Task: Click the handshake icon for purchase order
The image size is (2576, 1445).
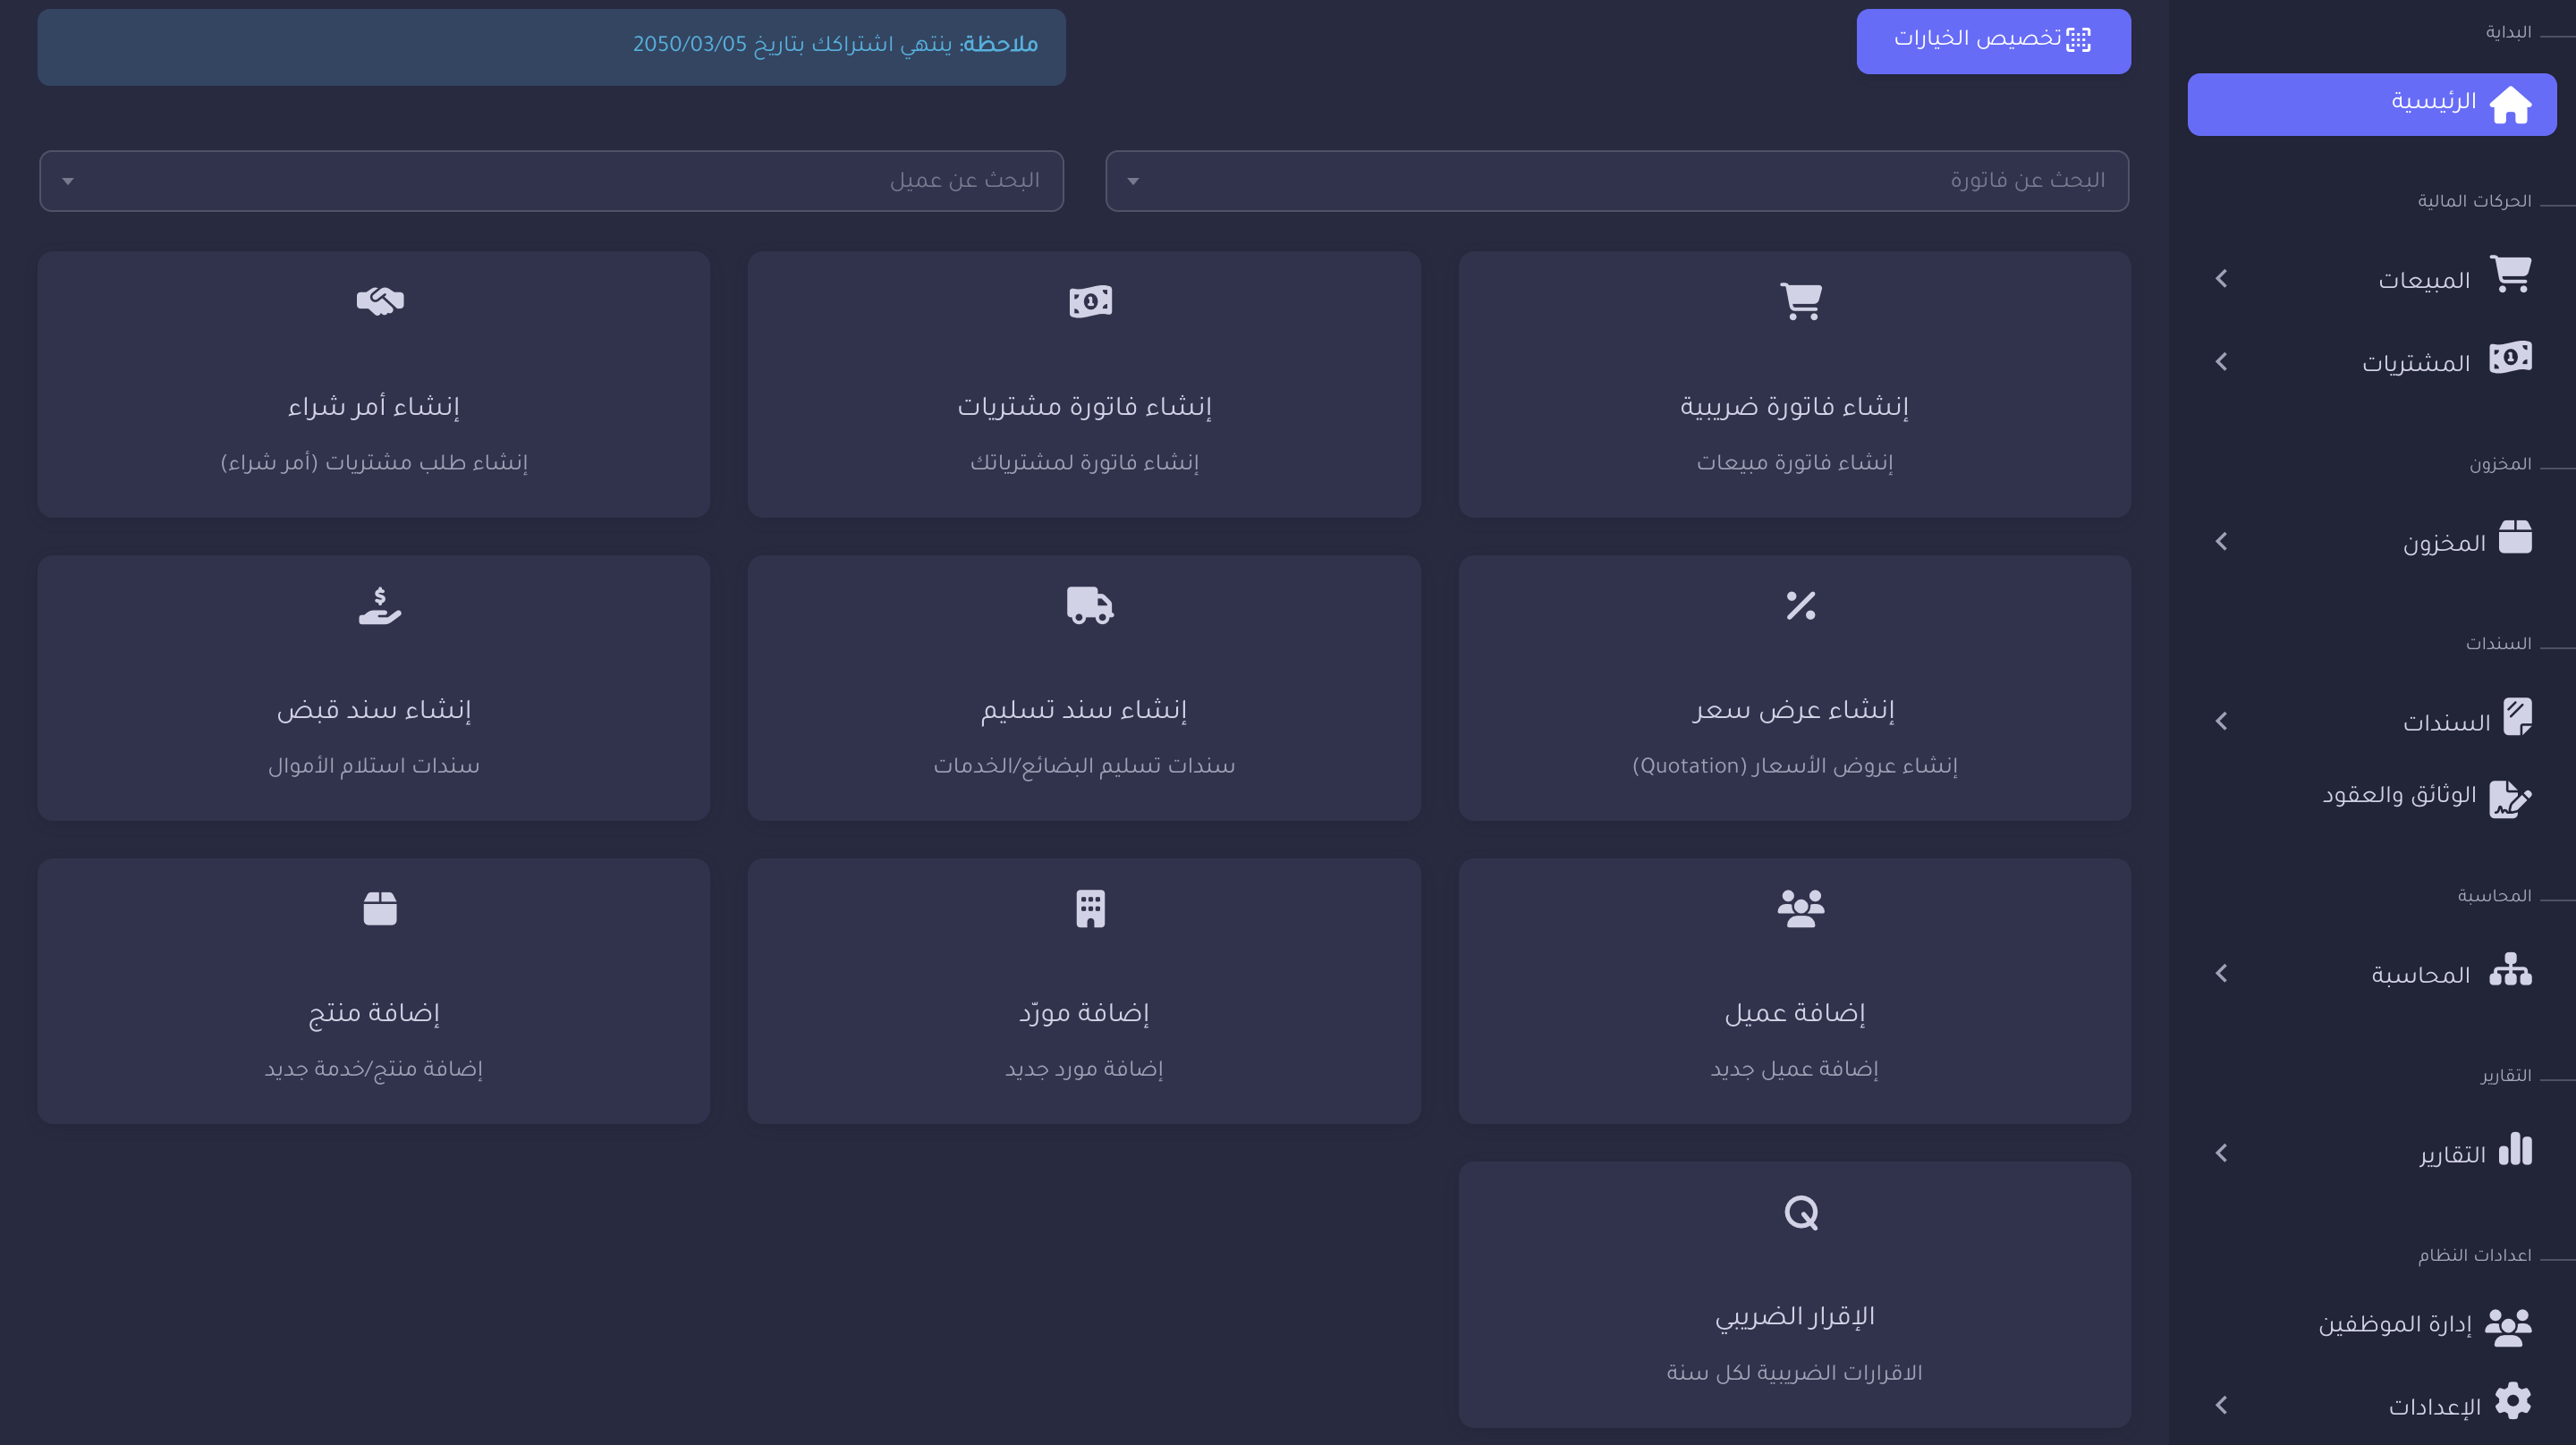Action: (x=380, y=301)
